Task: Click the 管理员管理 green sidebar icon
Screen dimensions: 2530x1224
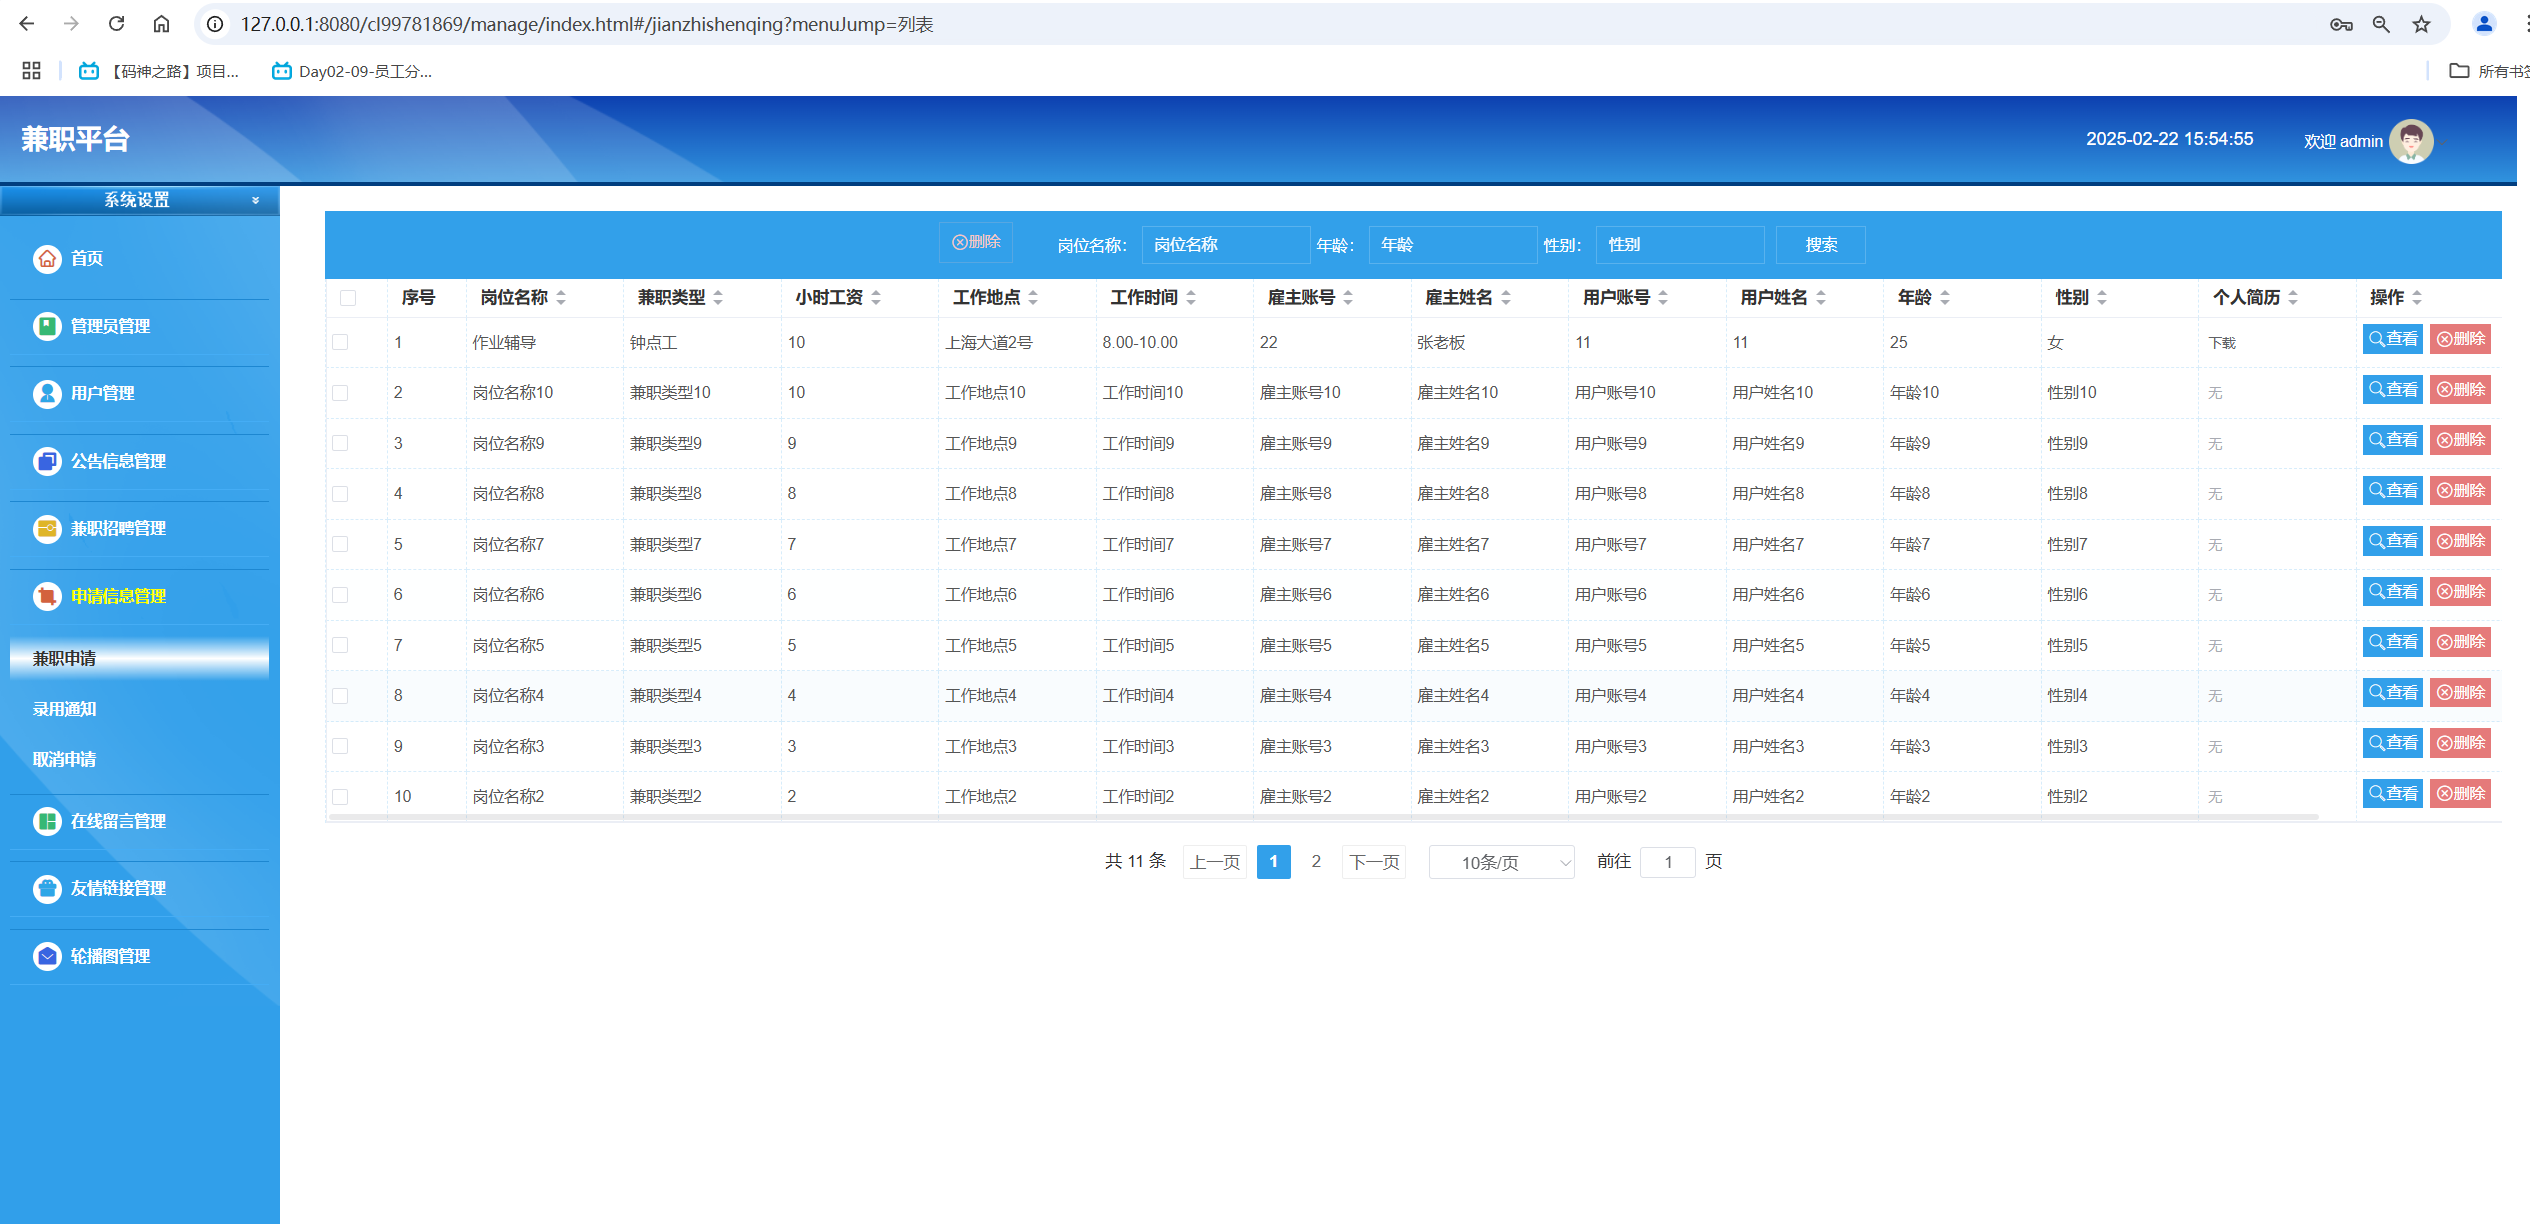Action: 47,326
